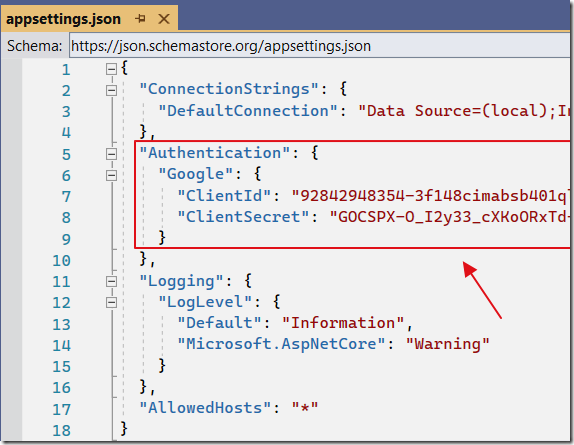
Task: Pin the appsettings.json tab
Action: (x=140, y=18)
